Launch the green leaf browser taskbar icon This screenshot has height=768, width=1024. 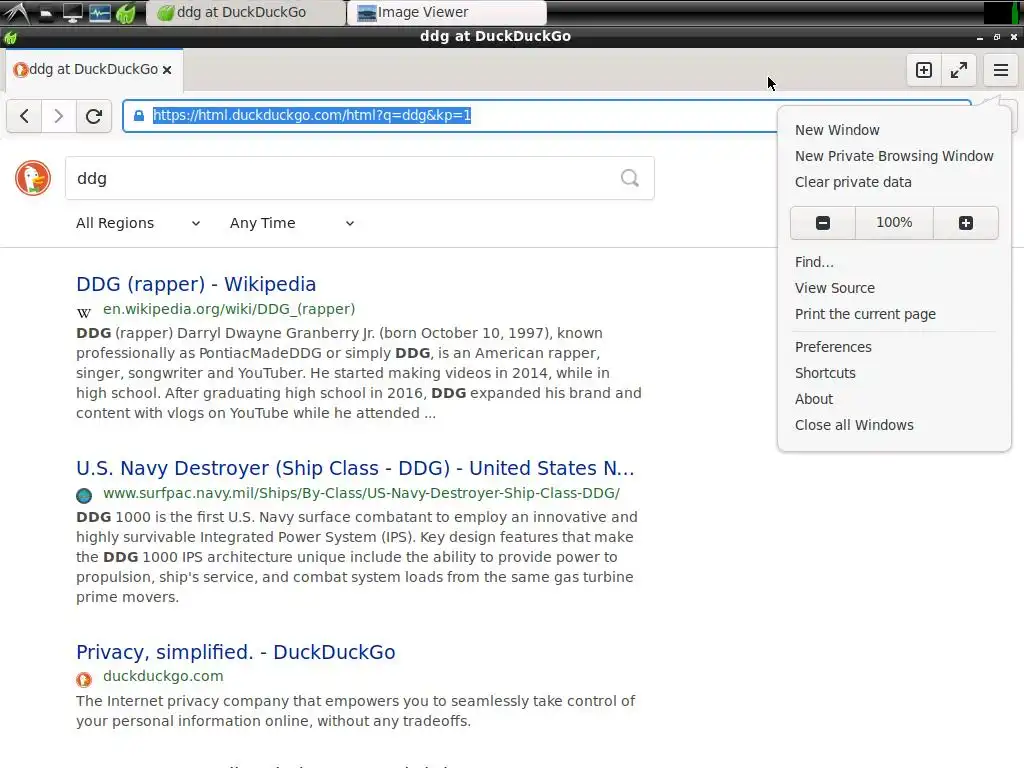(126, 13)
